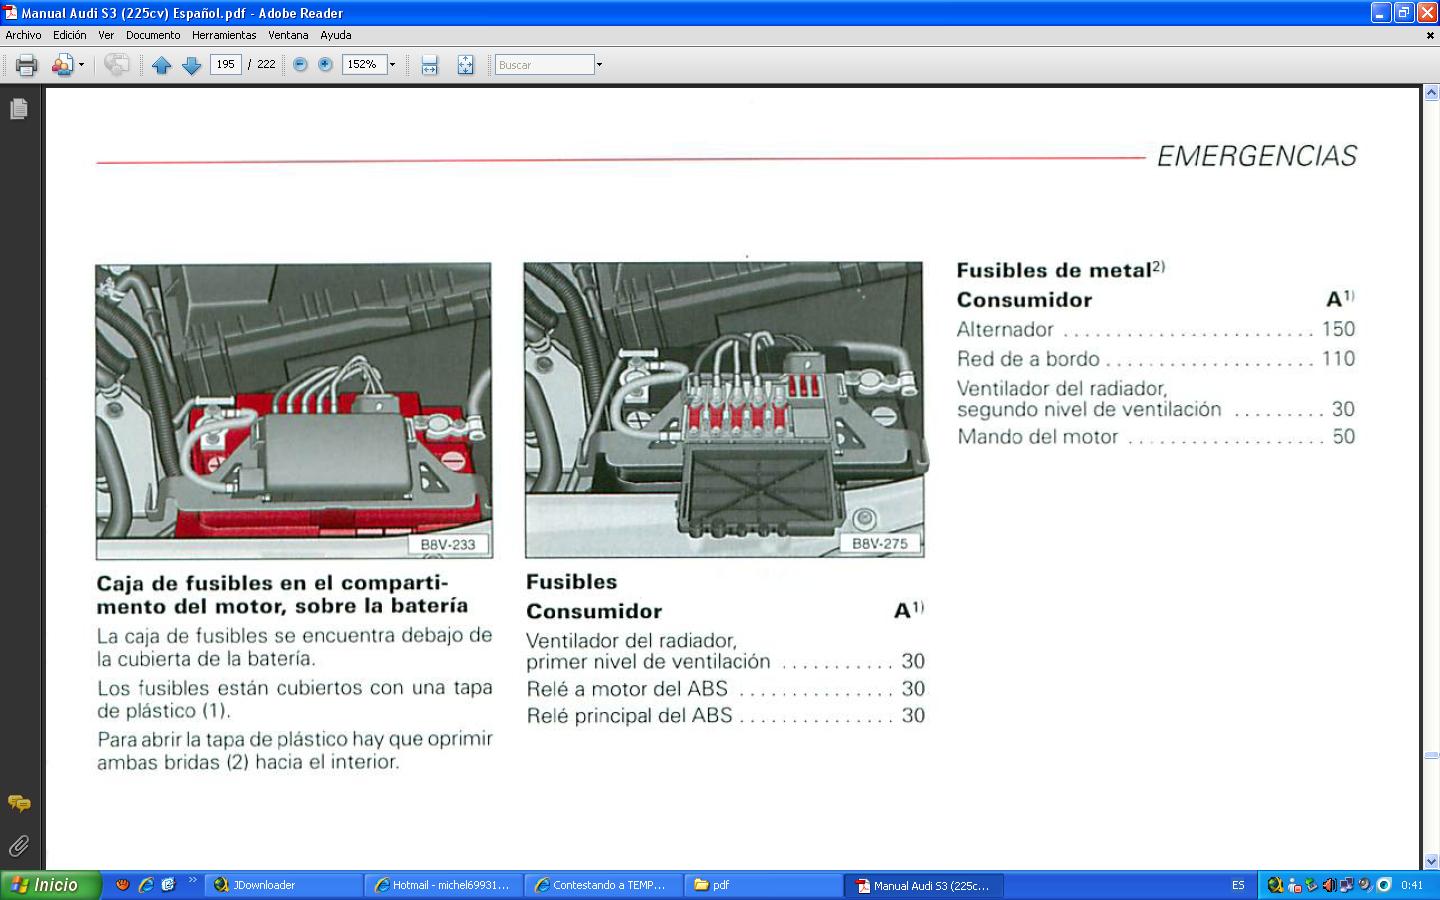Zoom out with the minus button
Viewport: 1440px width, 900px height.
tap(300, 64)
